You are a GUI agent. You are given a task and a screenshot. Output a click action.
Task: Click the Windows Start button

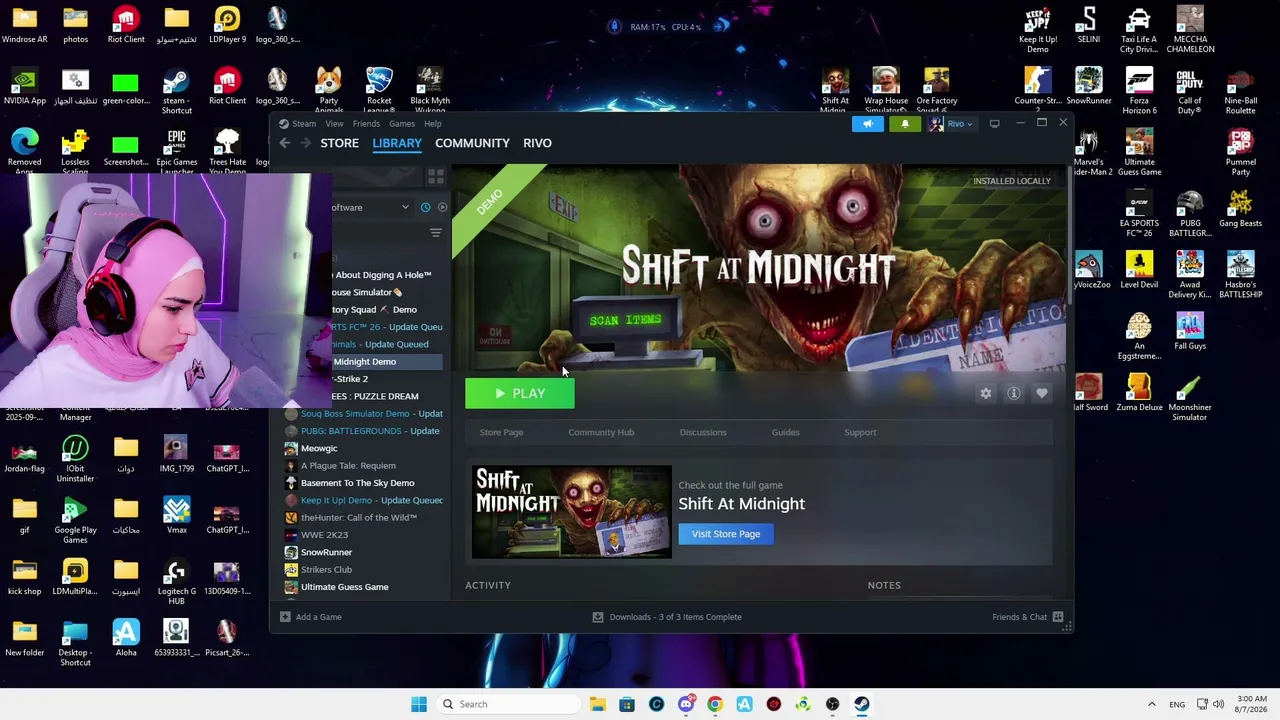click(419, 704)
